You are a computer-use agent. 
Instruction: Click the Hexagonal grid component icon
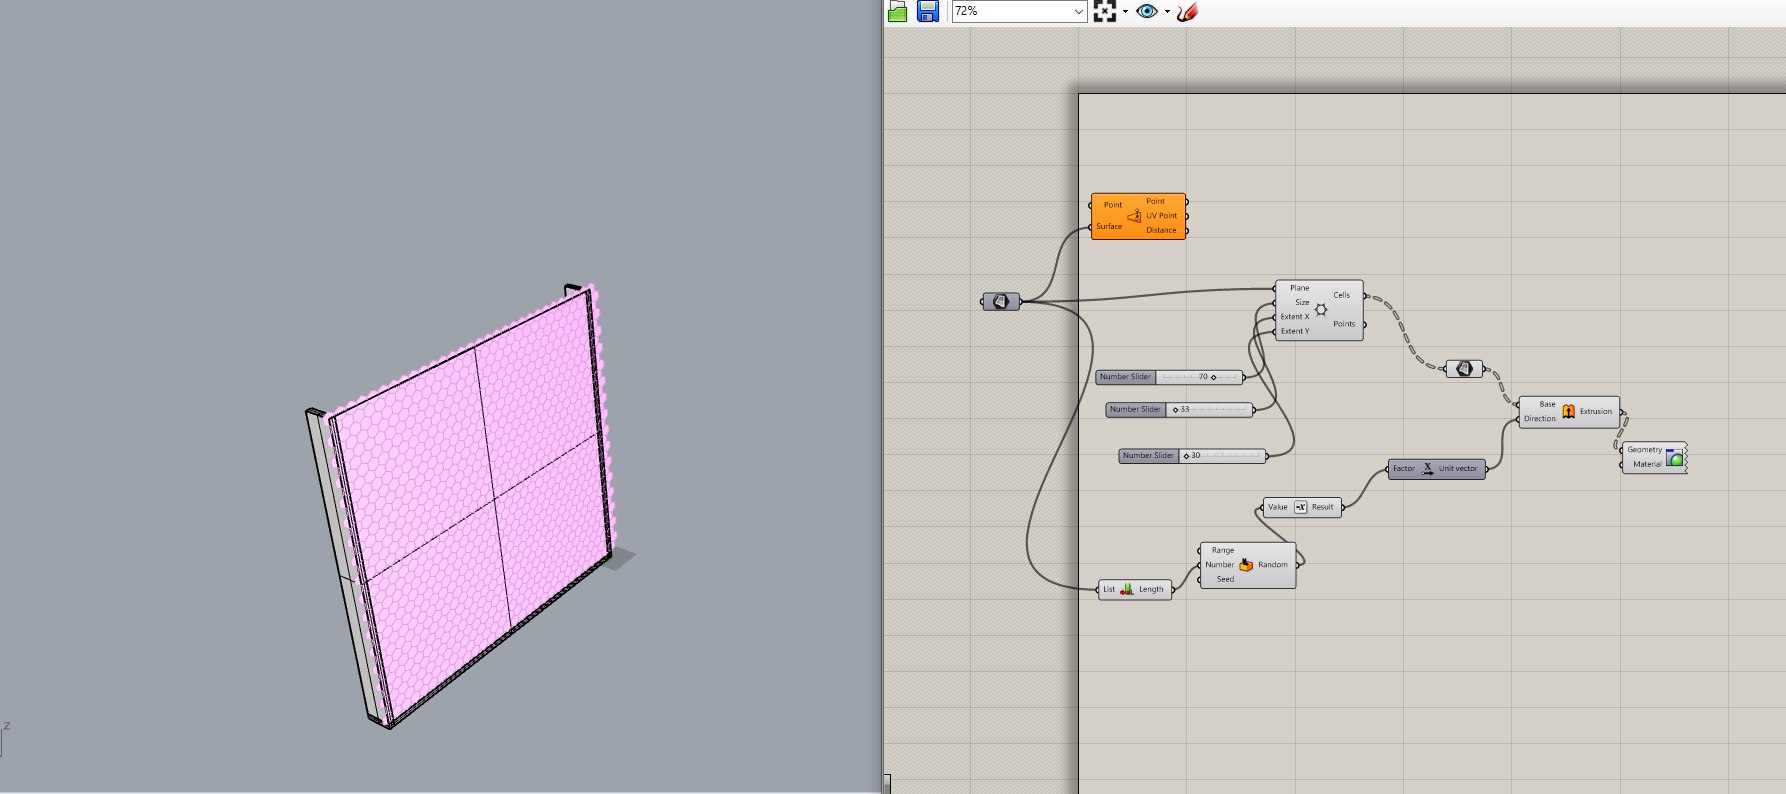1321,310
